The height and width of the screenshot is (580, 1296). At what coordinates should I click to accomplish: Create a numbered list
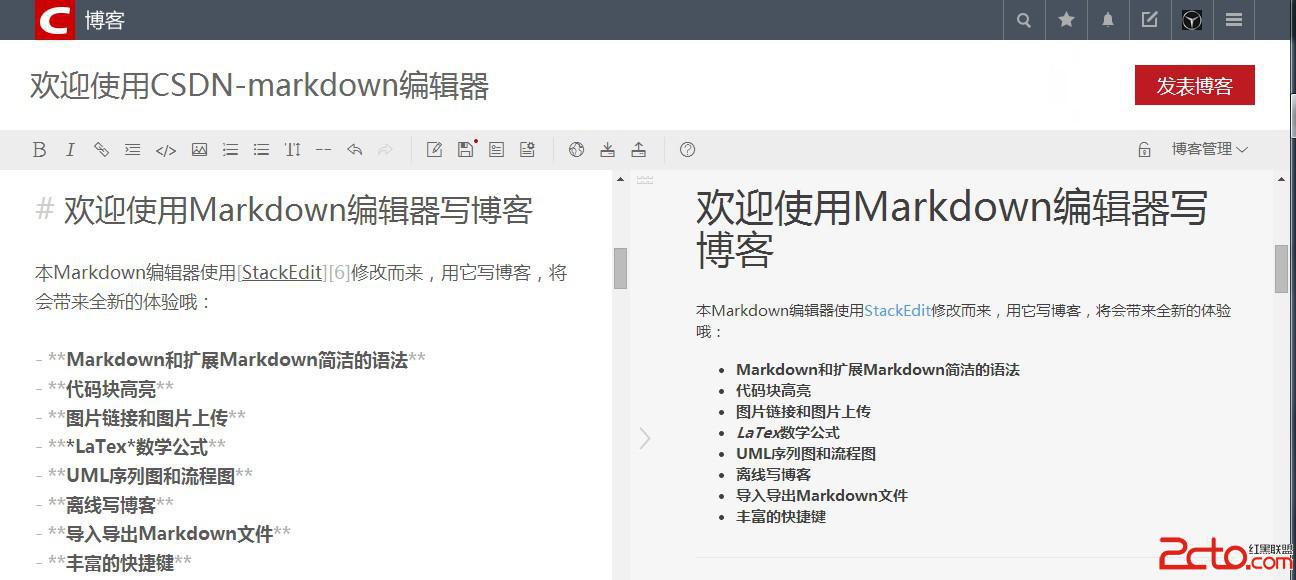(x=230, y=150)
